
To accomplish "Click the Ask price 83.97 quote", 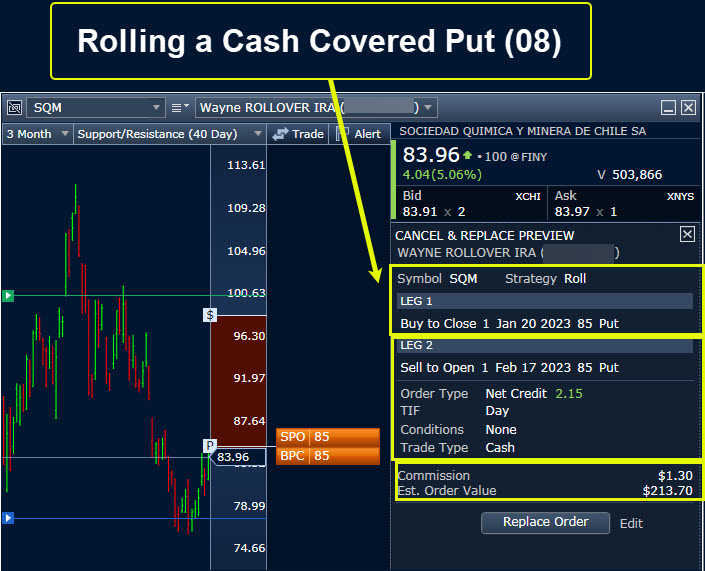I will coord(575,211).
